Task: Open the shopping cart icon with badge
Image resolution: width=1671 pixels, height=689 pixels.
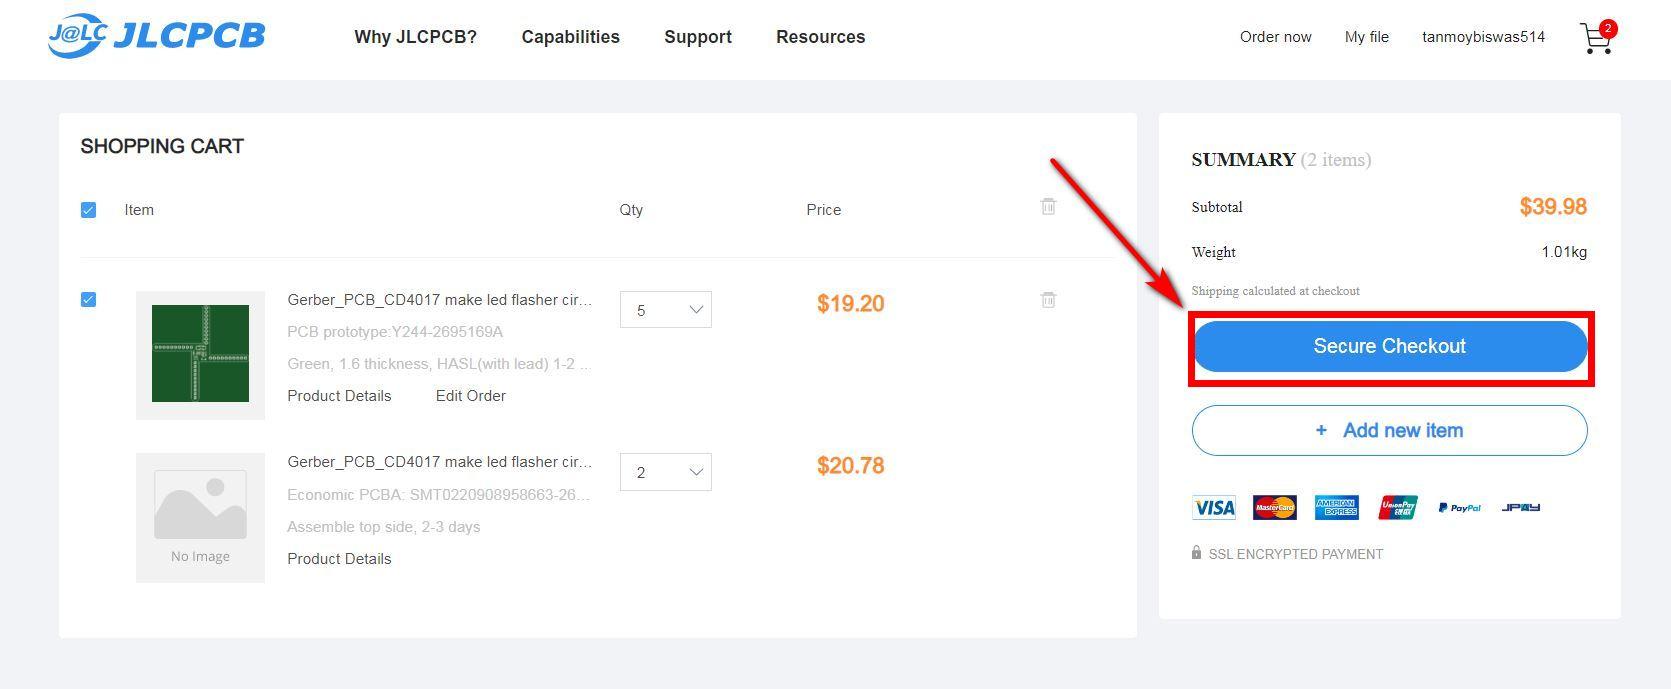Action: coord(1597,37)
